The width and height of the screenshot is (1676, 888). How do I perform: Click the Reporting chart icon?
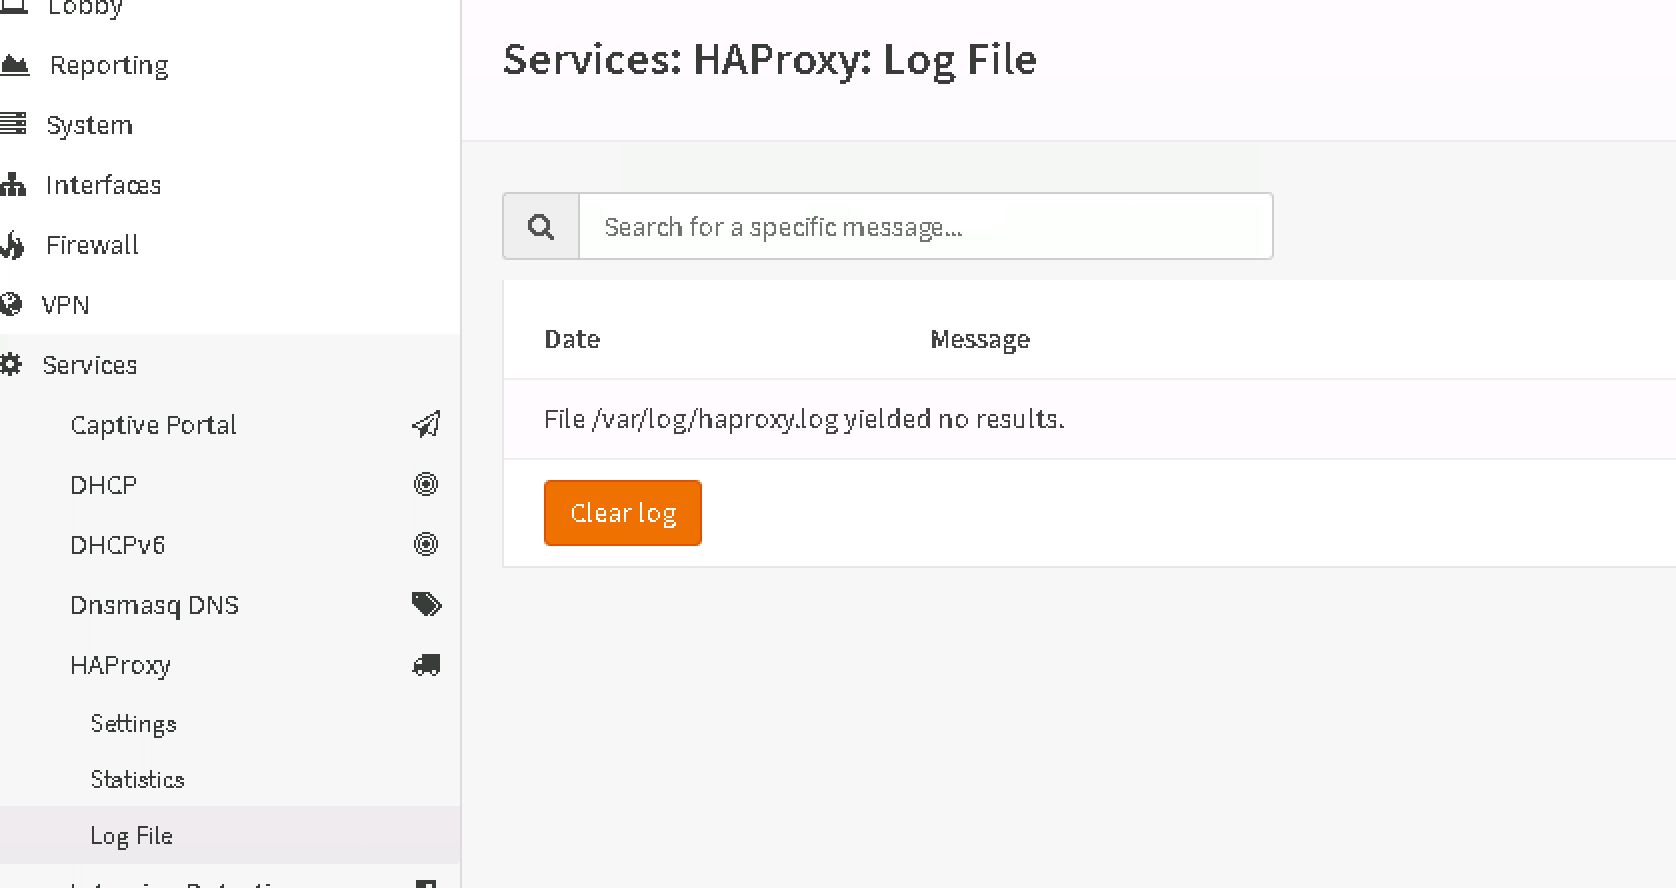click(x=14, y=65)
